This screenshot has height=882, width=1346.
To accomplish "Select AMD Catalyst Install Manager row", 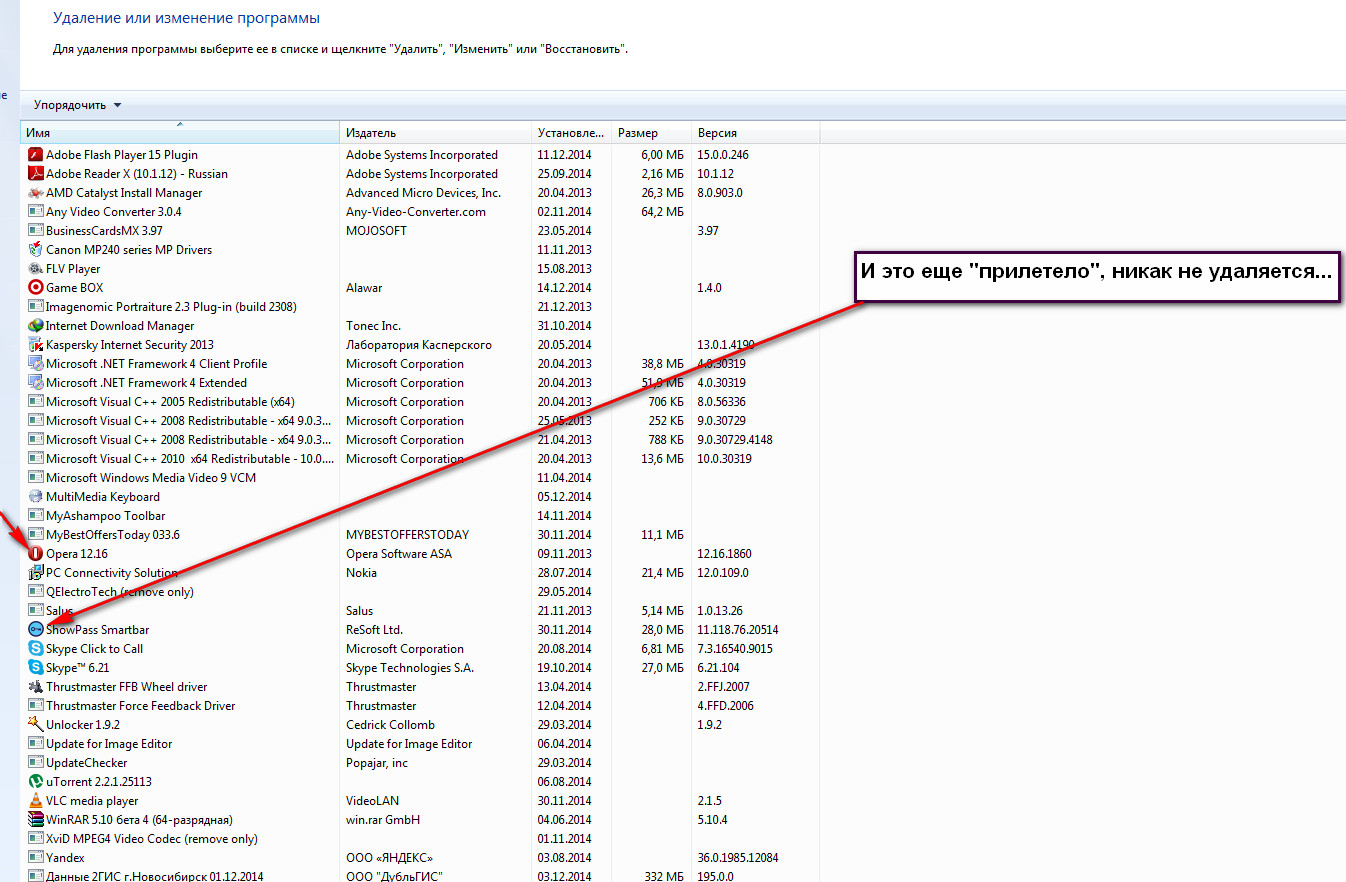I will tap(124, 193).
